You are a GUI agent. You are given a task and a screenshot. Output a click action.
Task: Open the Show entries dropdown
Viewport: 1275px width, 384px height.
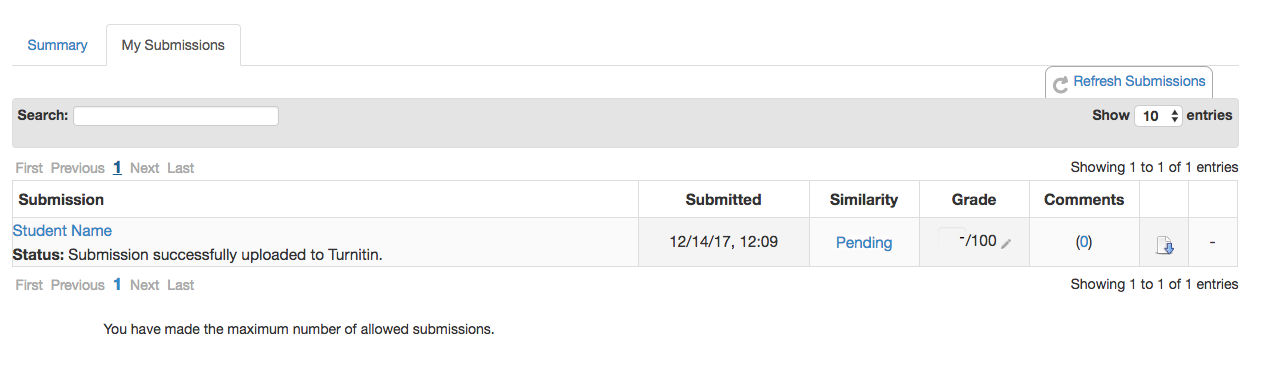point(1158,116)
